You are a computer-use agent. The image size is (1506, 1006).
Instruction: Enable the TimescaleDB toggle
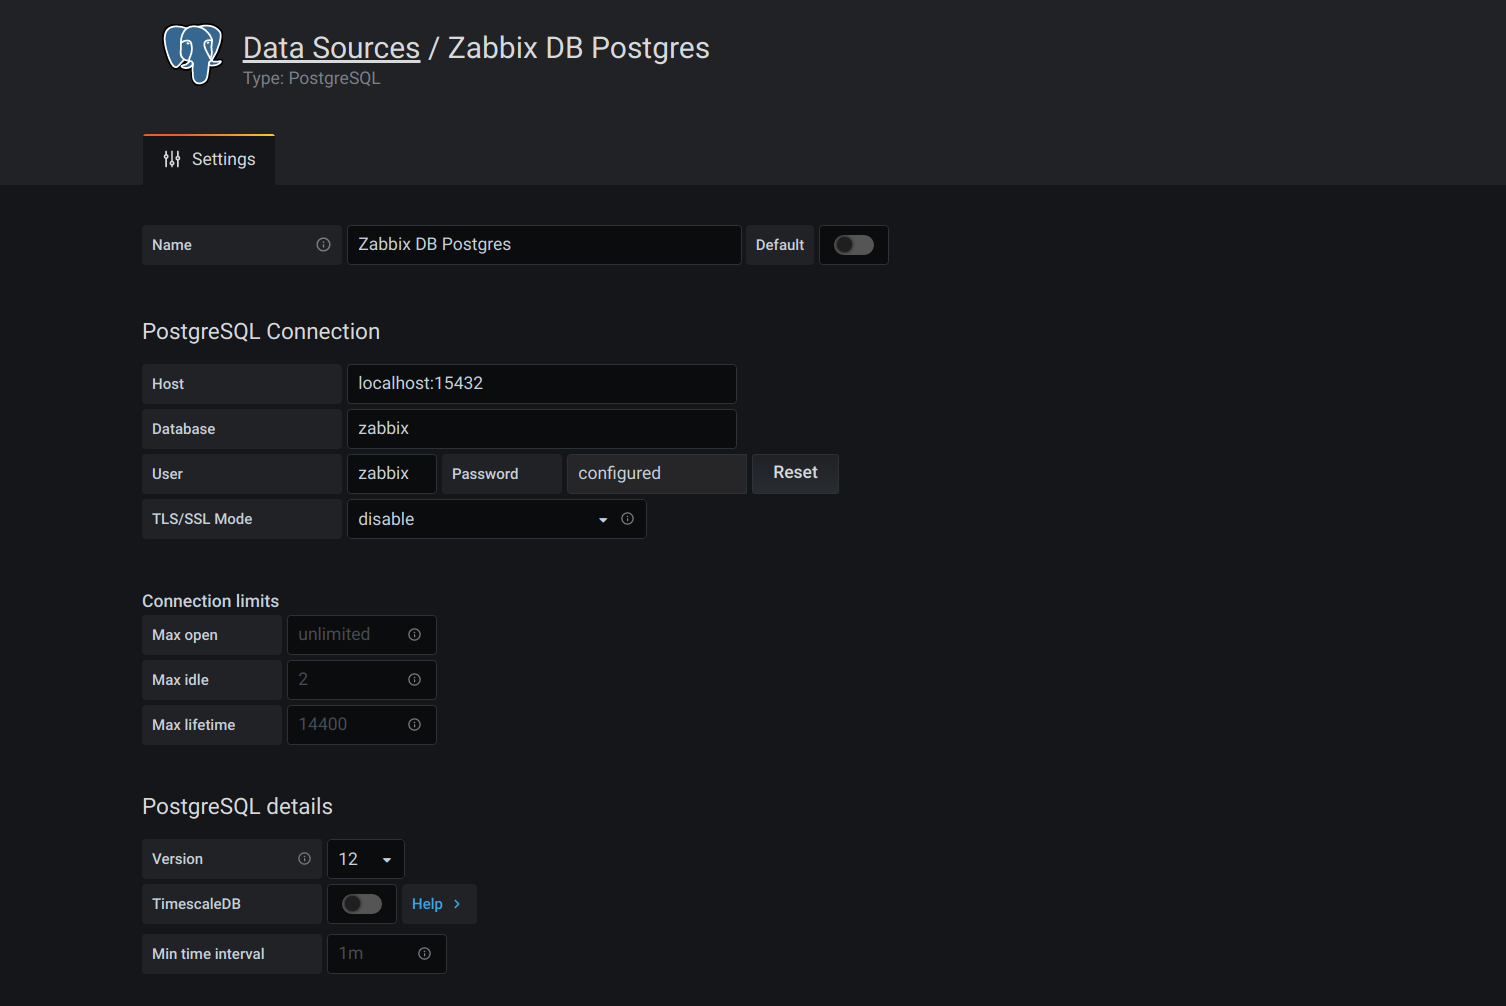(361, 903)
